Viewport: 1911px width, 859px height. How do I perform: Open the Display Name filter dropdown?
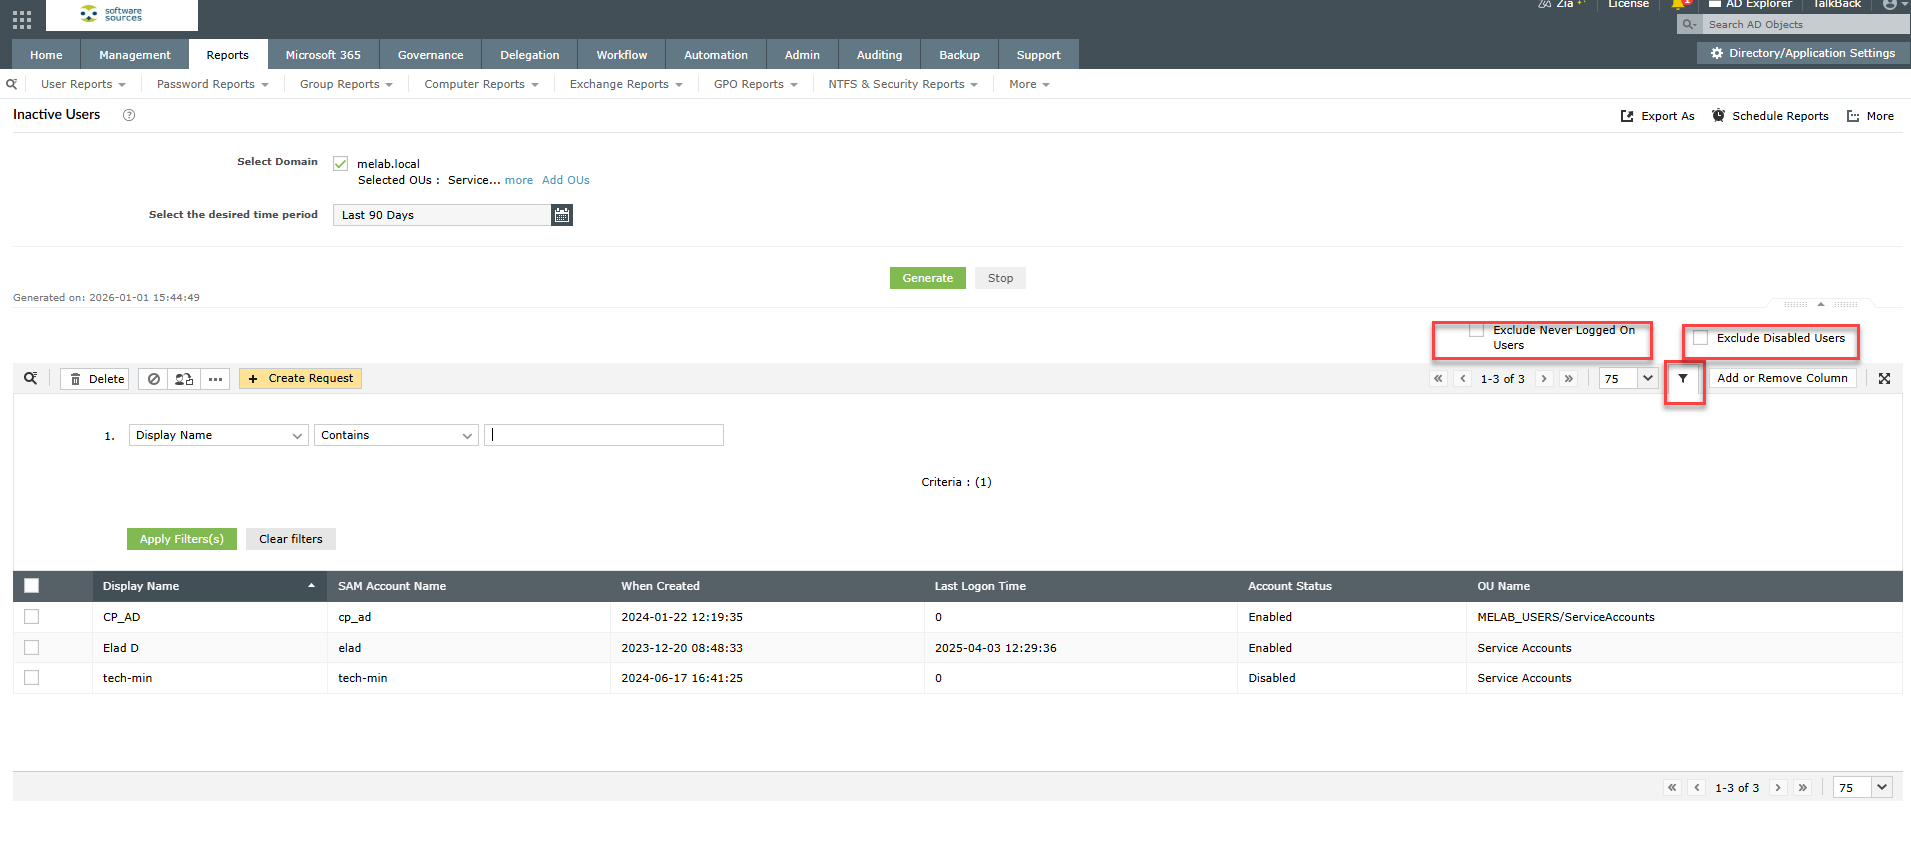(218, 435)
